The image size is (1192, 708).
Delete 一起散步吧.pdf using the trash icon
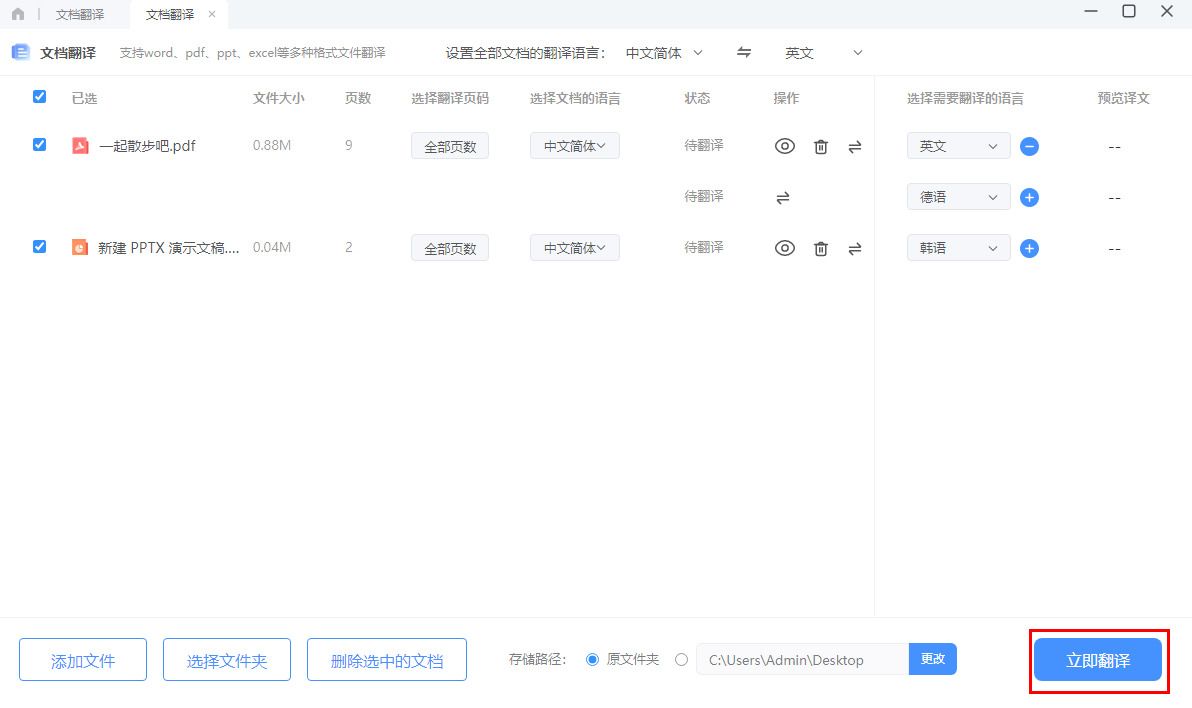click(821, 147)
